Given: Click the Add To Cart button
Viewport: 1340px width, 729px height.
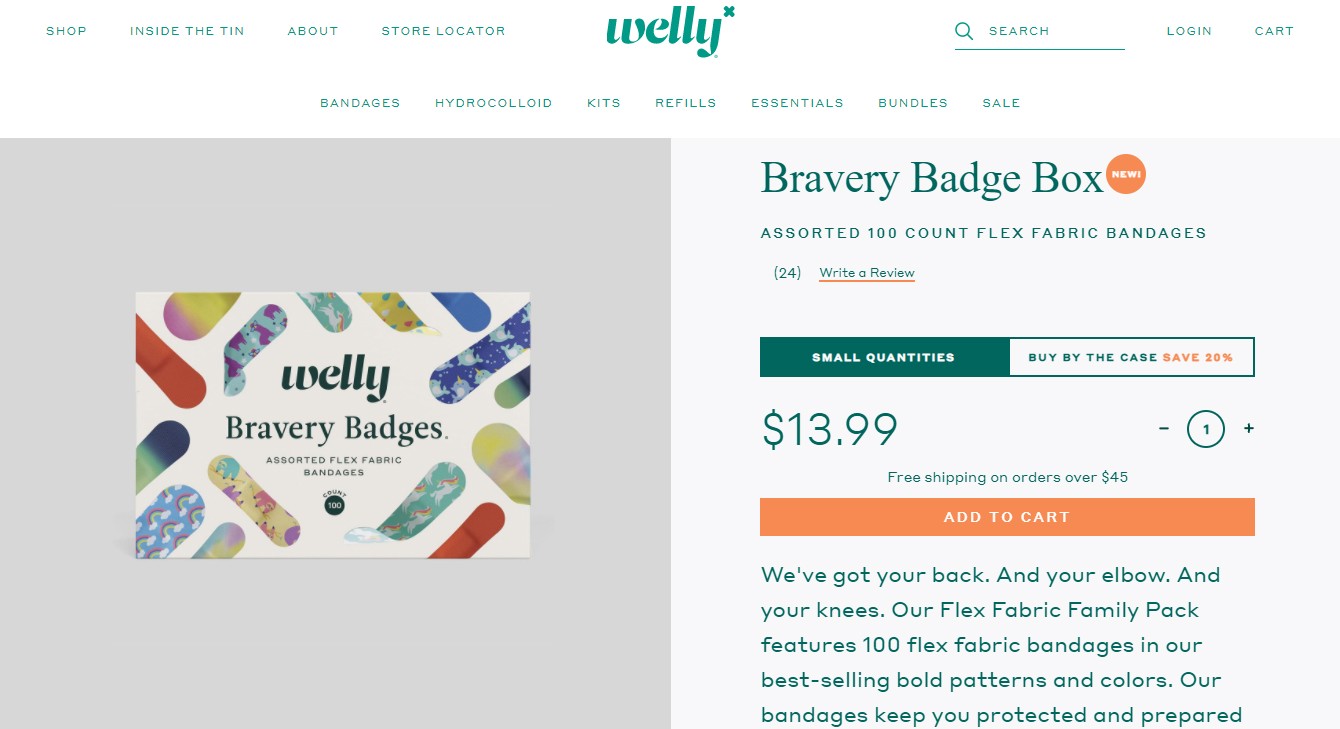Looking at the screenshot, I should (x=1007, y=517).
